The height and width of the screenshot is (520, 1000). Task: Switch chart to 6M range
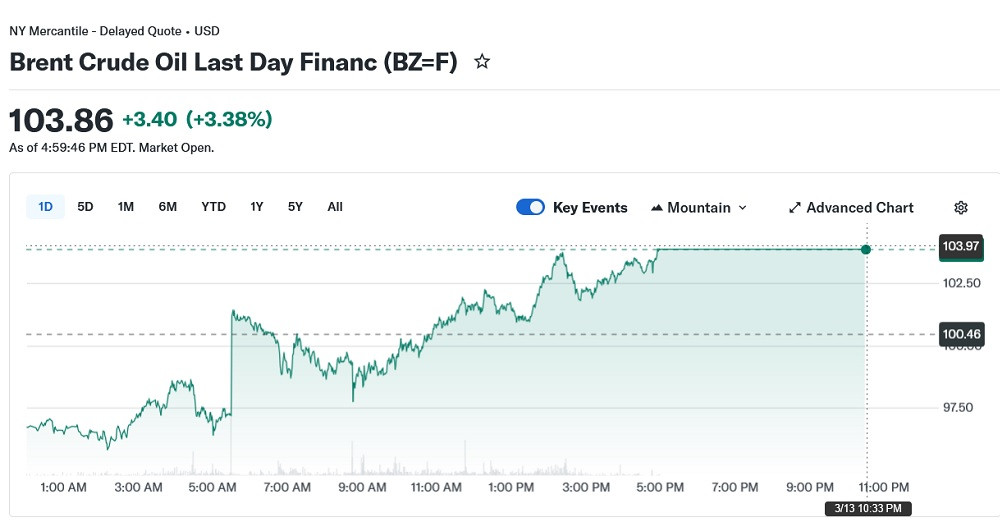click(x=167, y=207)
